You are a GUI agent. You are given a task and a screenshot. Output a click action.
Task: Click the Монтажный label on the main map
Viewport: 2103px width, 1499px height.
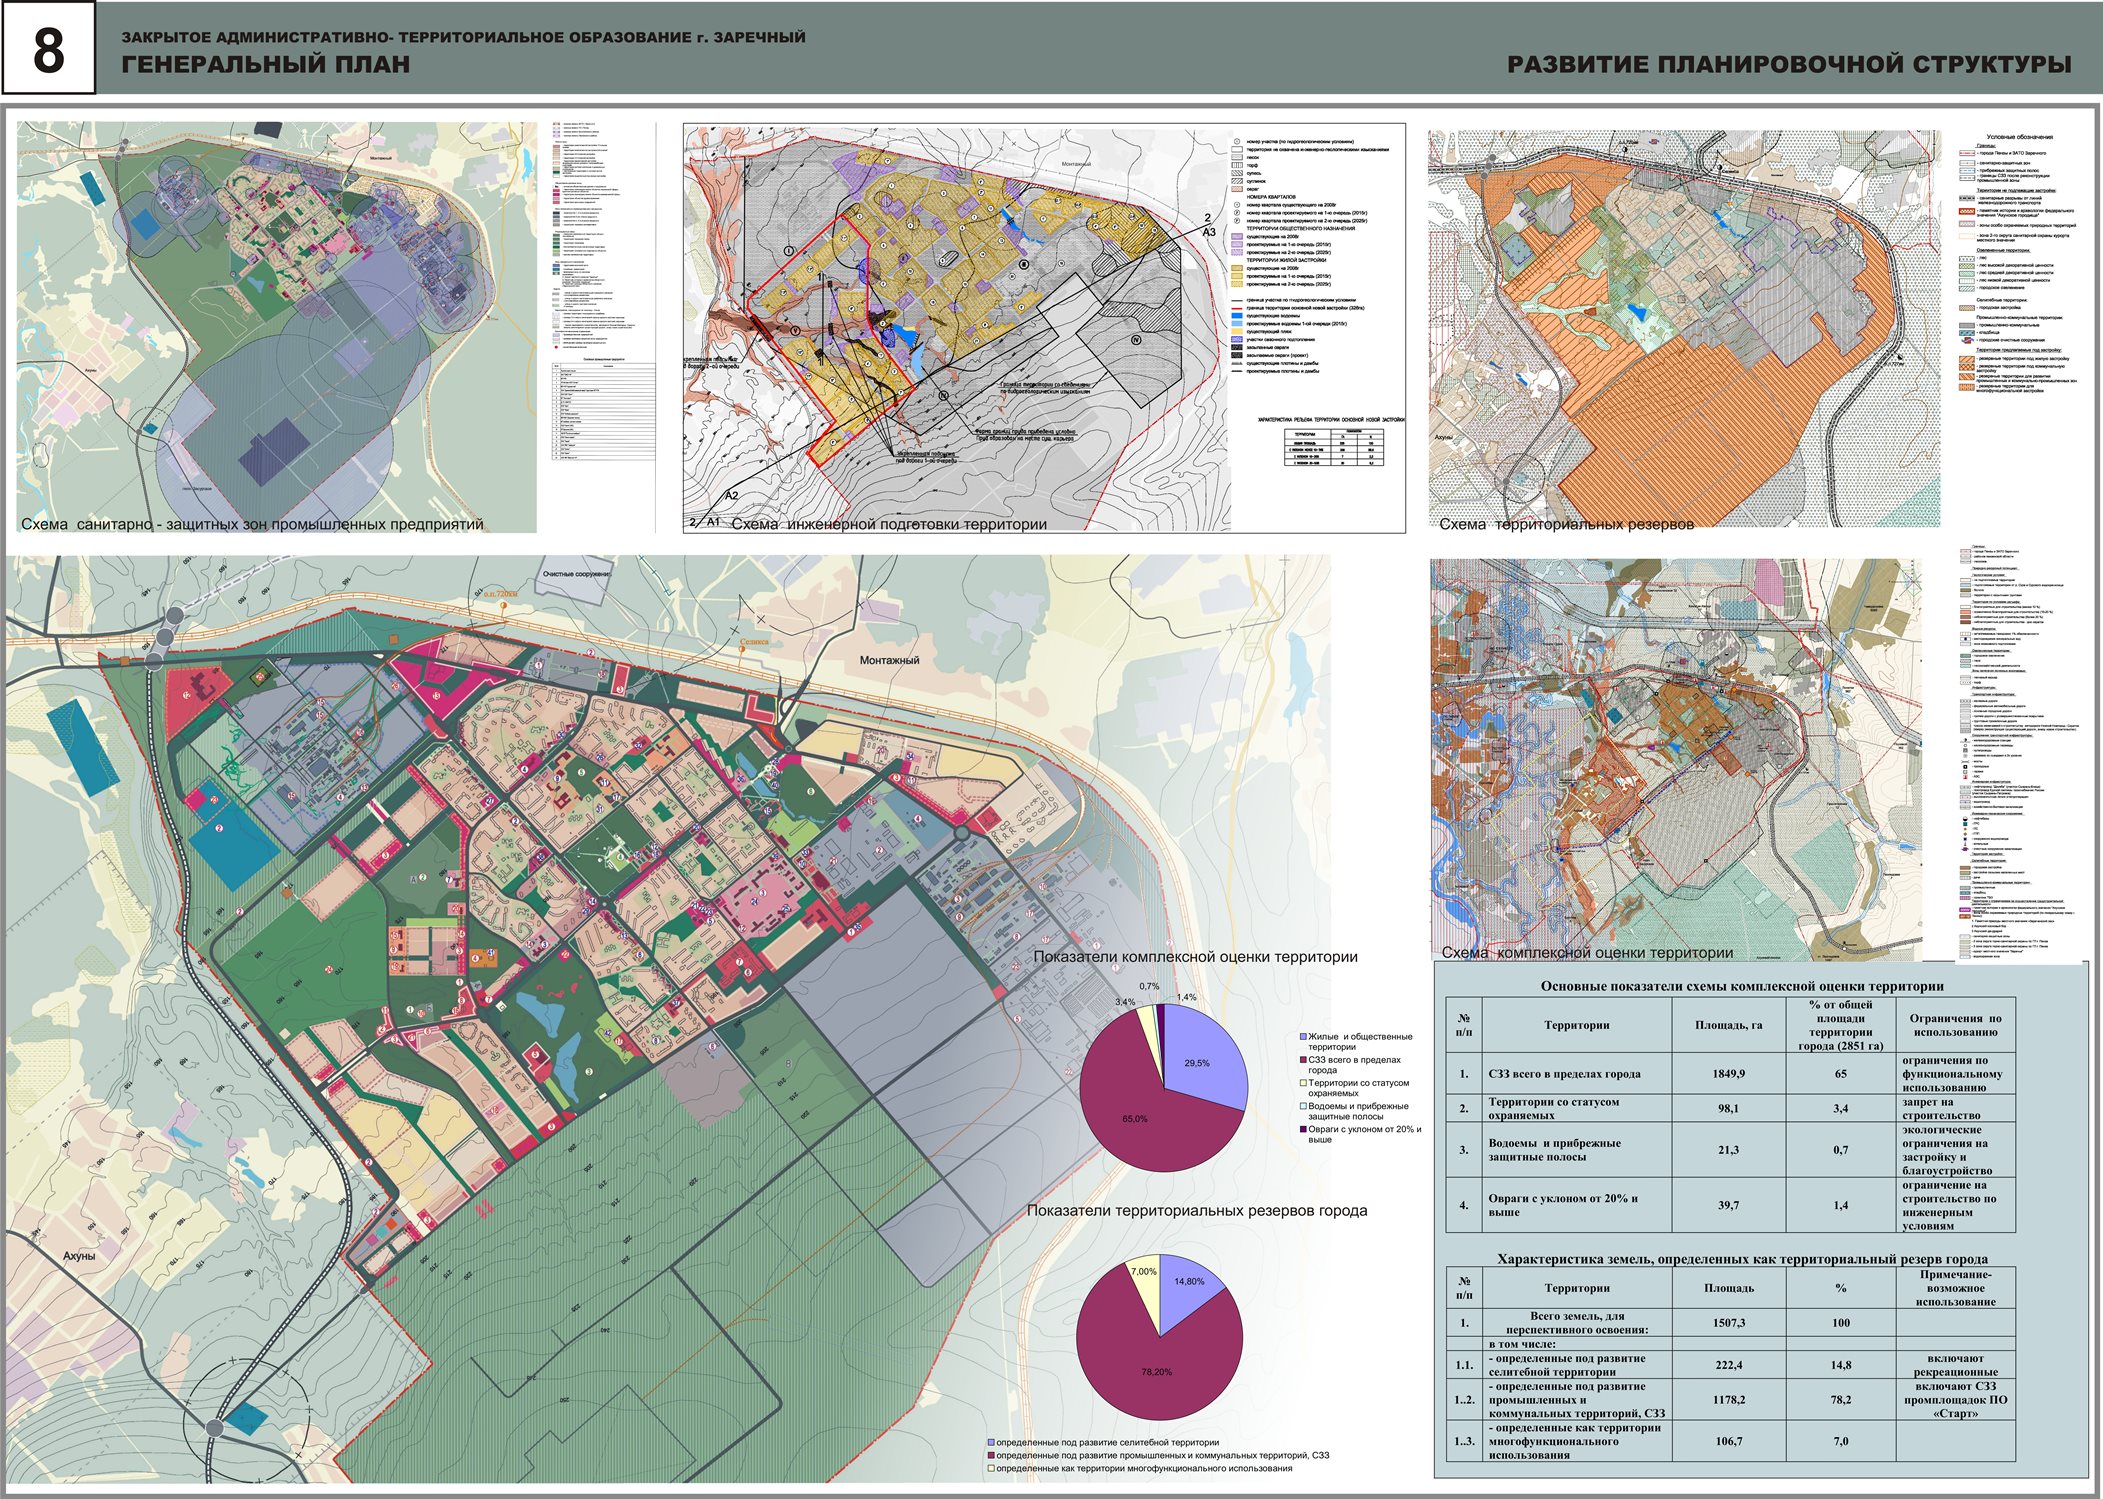click(x=889, y=660)
